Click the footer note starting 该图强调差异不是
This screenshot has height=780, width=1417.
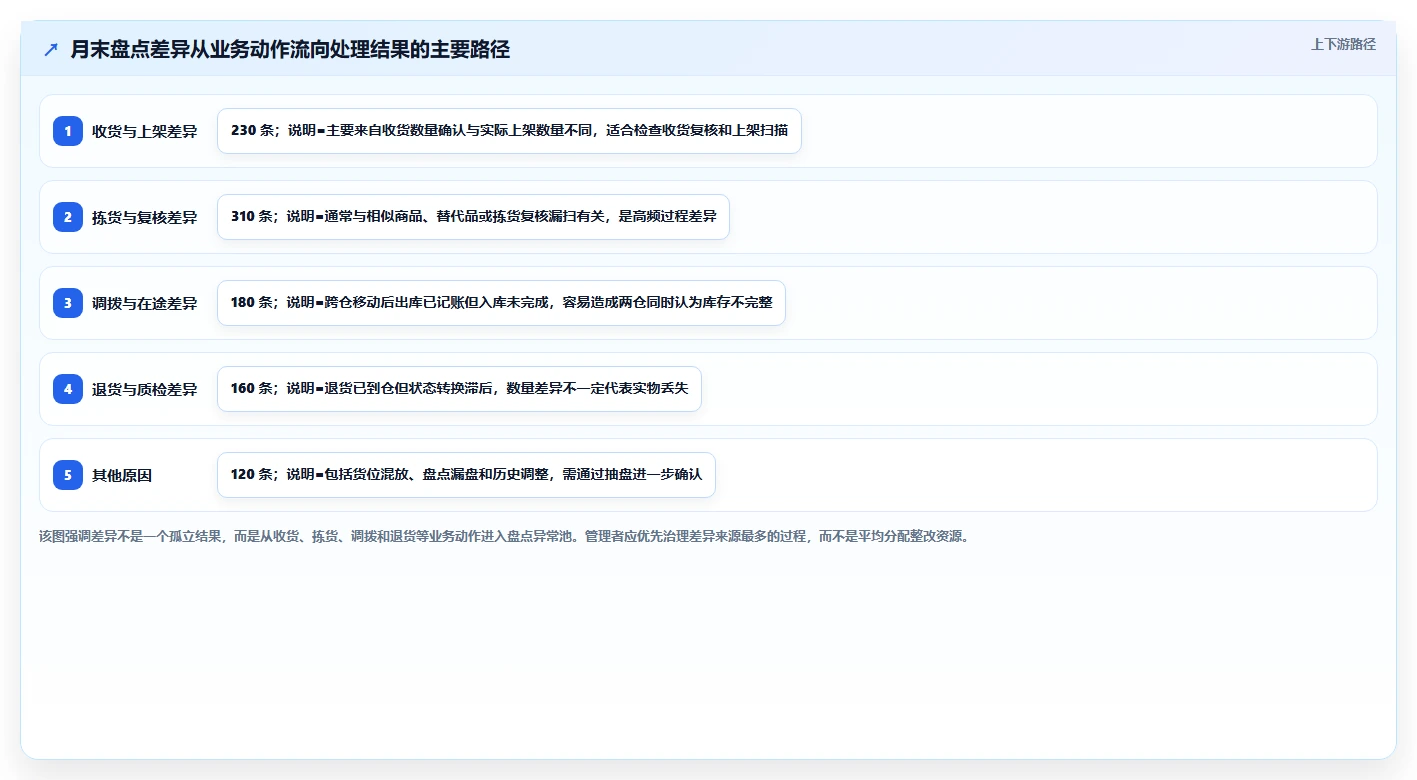504,536
